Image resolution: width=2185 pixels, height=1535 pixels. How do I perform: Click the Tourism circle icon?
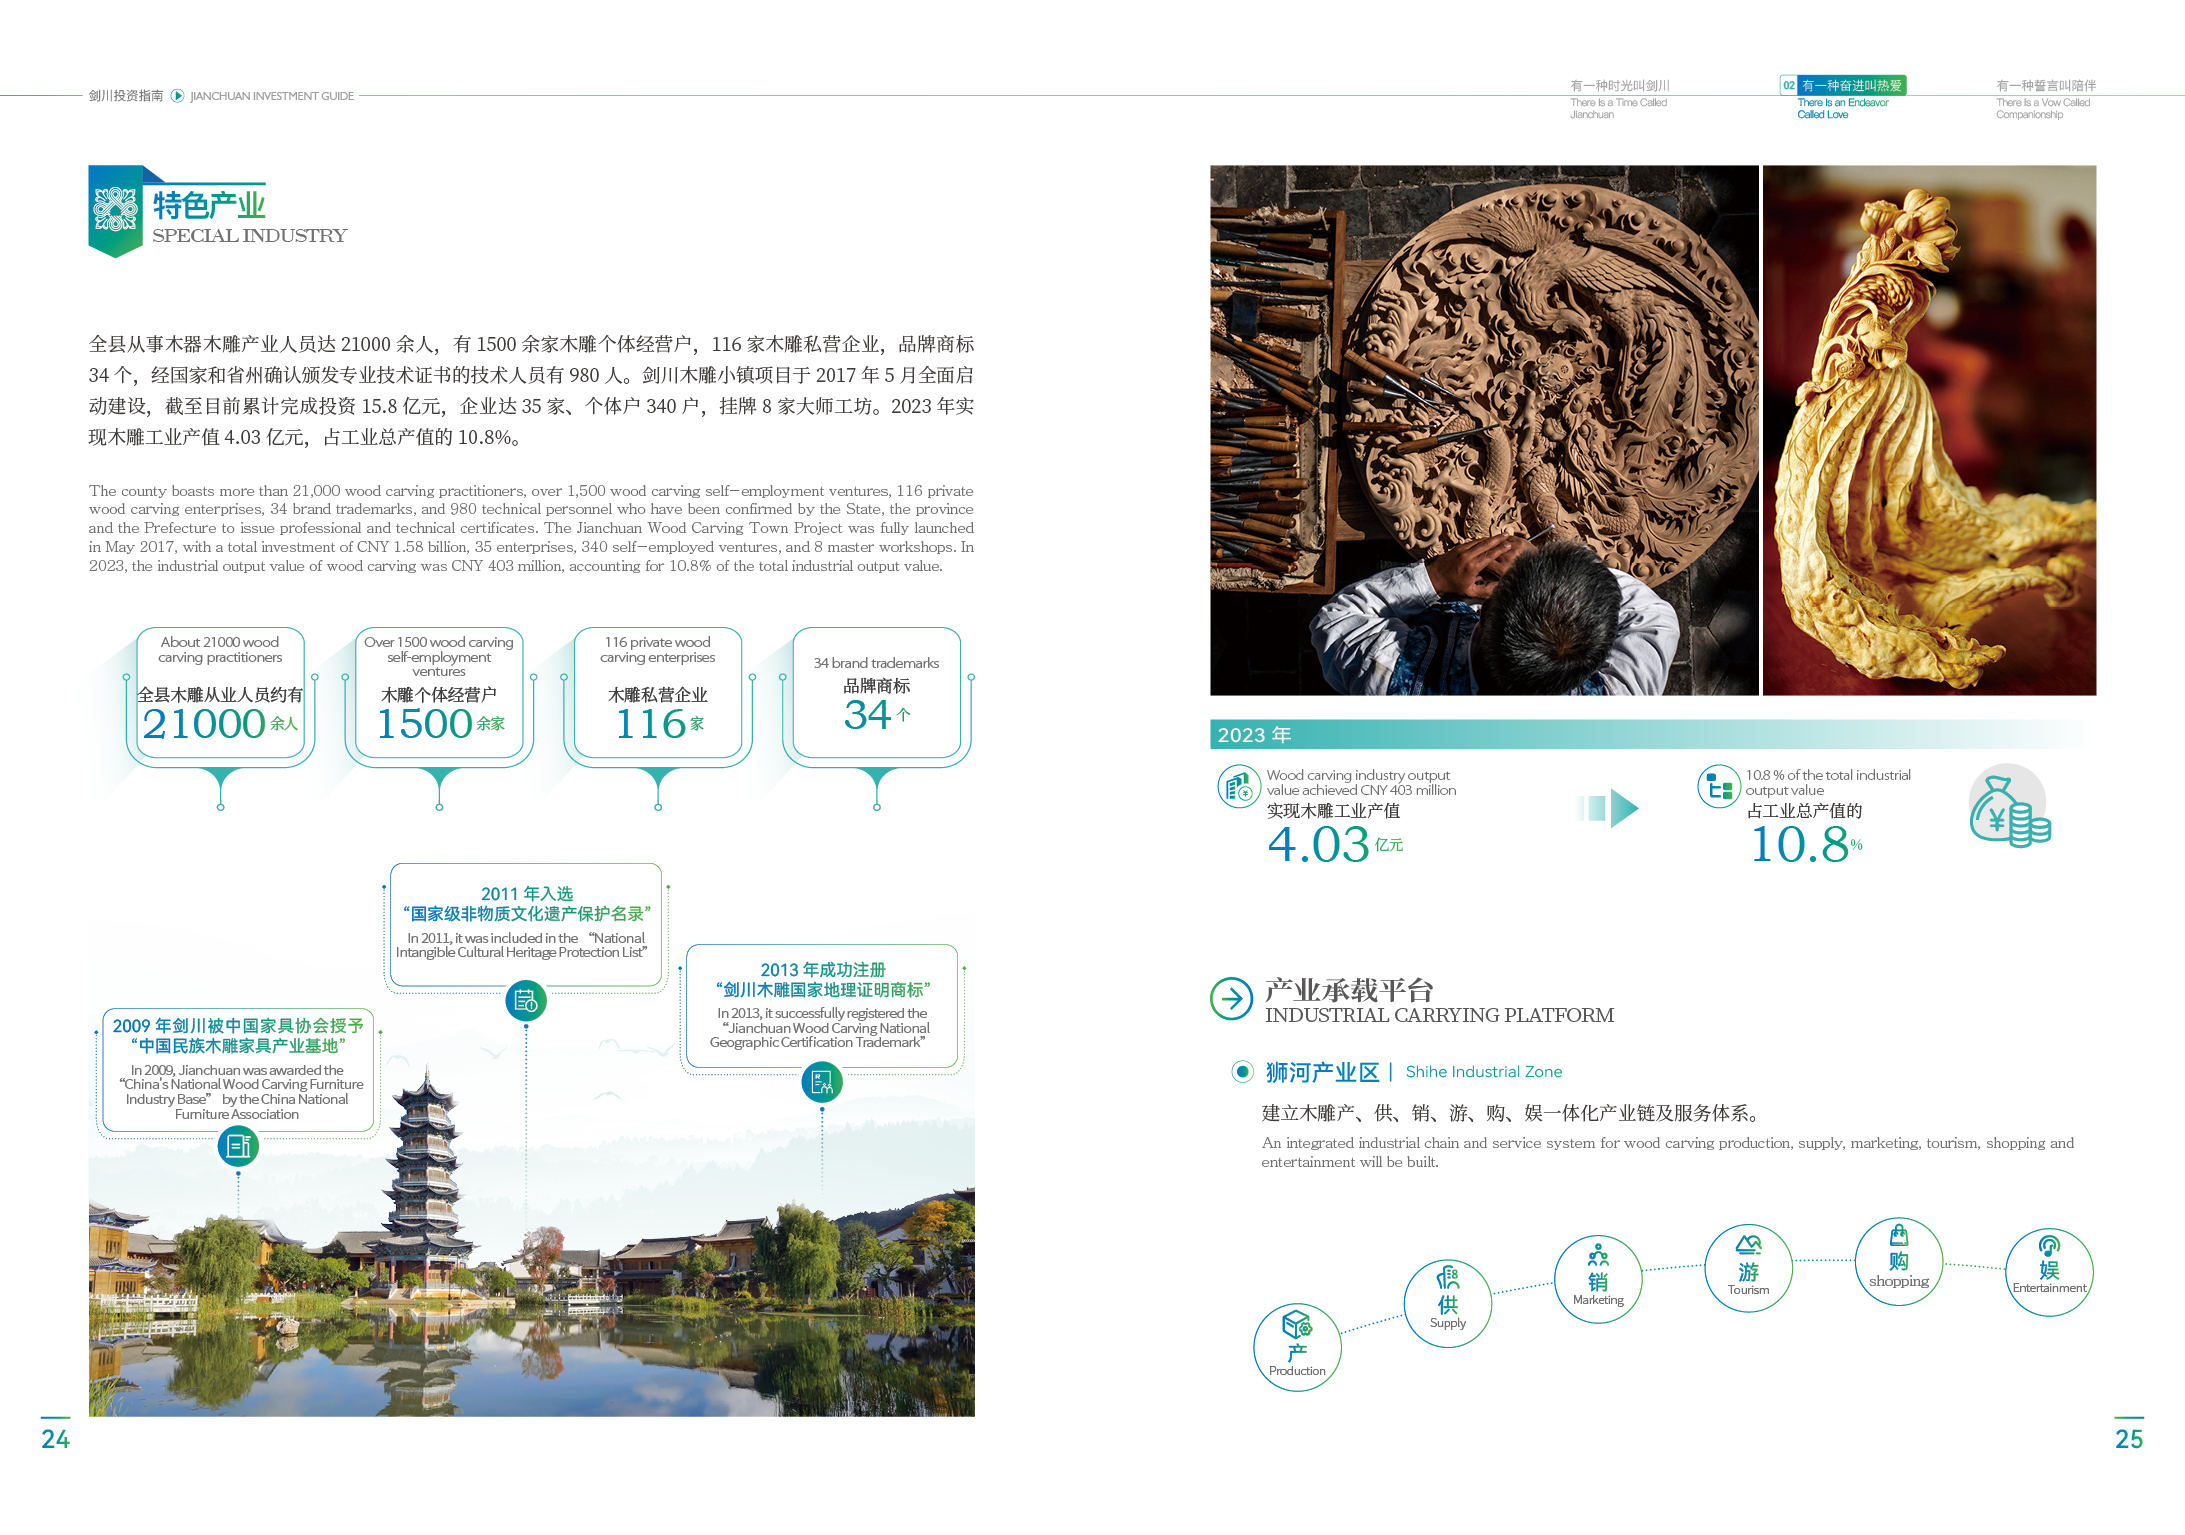(1748, 1268)
